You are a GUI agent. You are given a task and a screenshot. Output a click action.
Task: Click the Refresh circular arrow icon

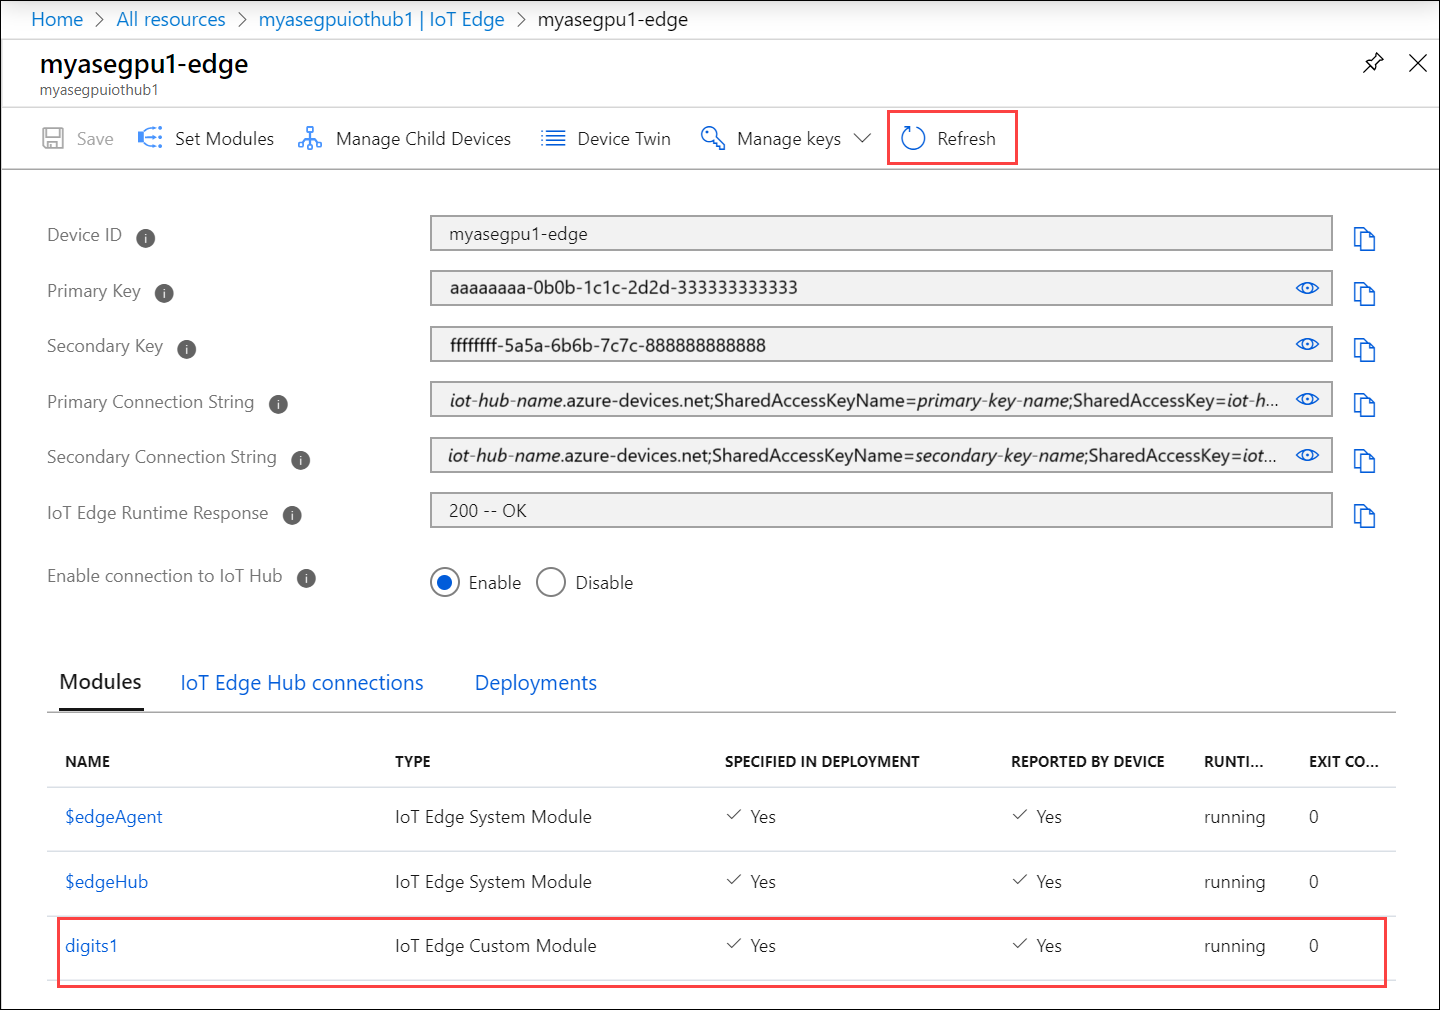(913, 138)
